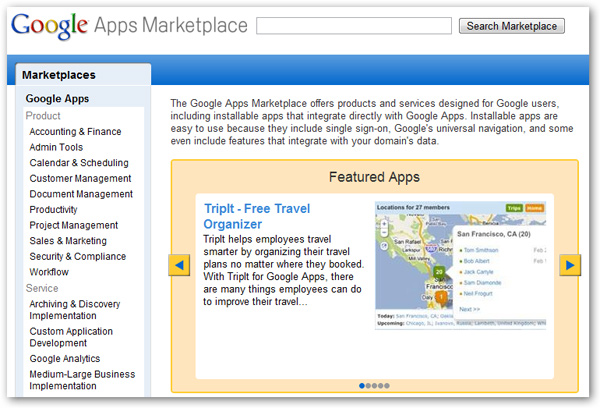Open TripIt - Free Travel Organizer link
Image resolution: width=600 pixels, height=408 pixels.
click(x=257, y=216)
